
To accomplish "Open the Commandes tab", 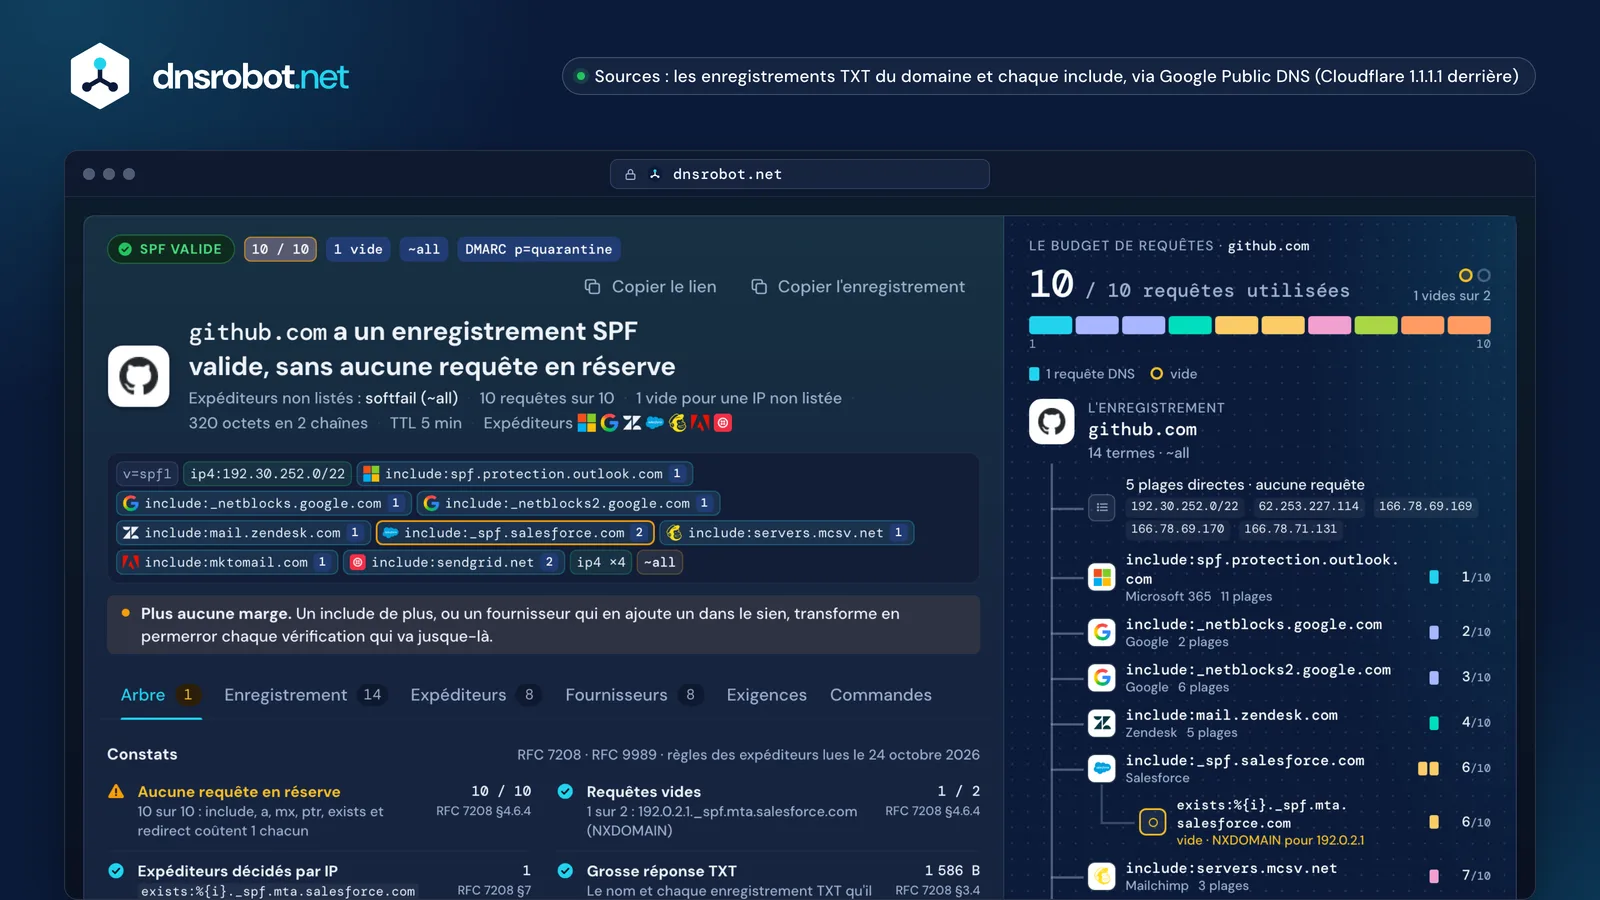I will pyautogui.click(x=880, y=695).
